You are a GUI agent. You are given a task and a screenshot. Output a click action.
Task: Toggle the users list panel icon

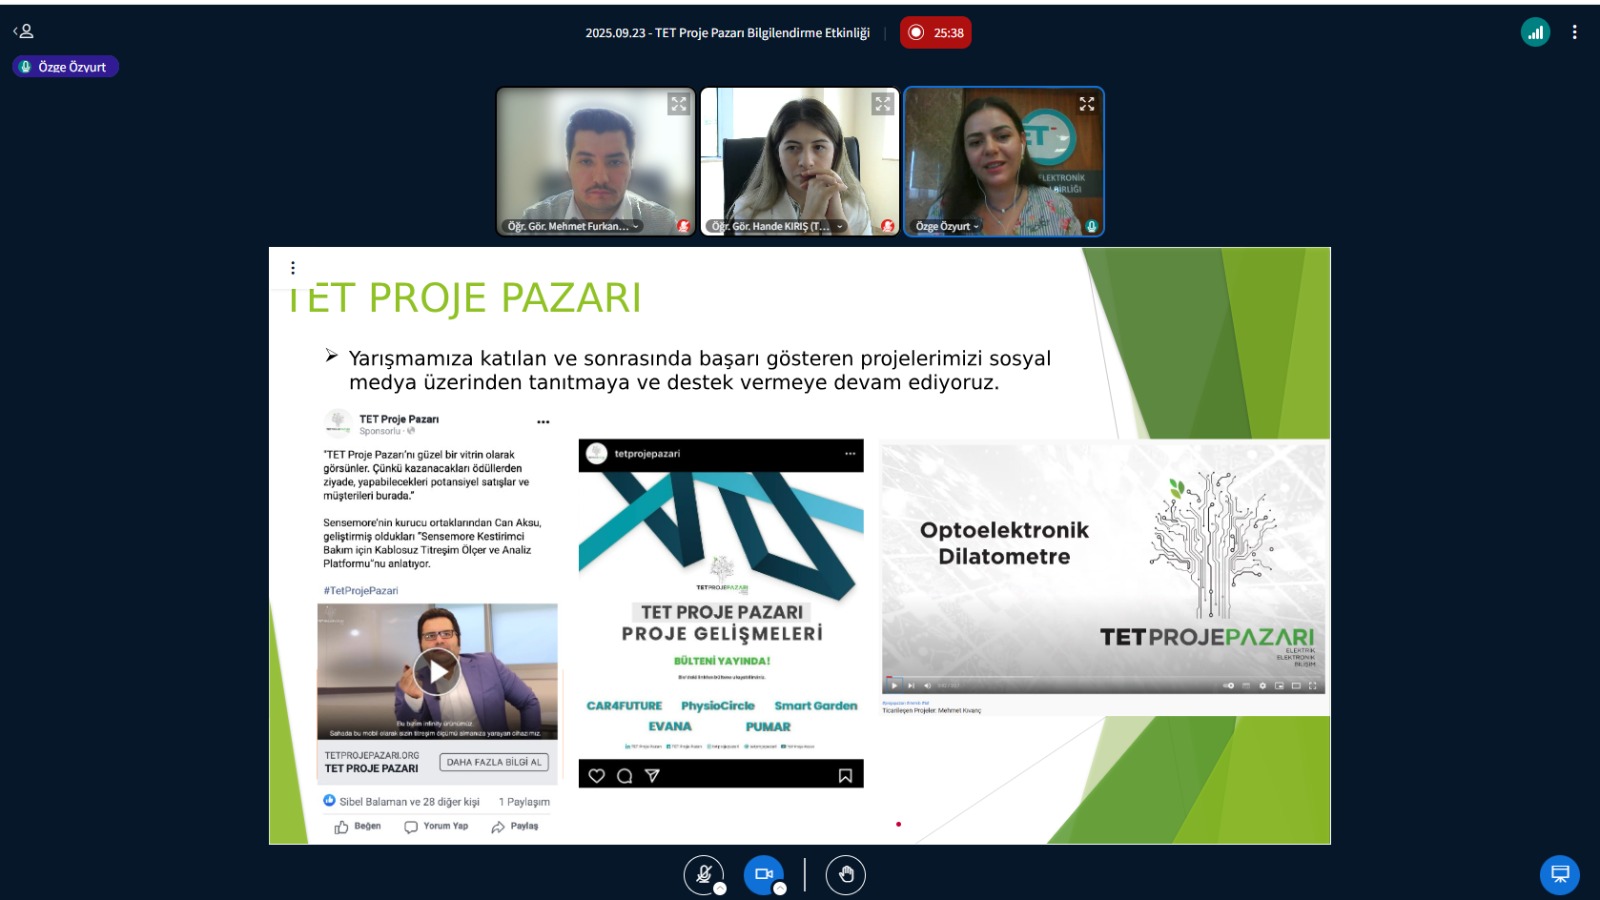(x=23, y=32)
